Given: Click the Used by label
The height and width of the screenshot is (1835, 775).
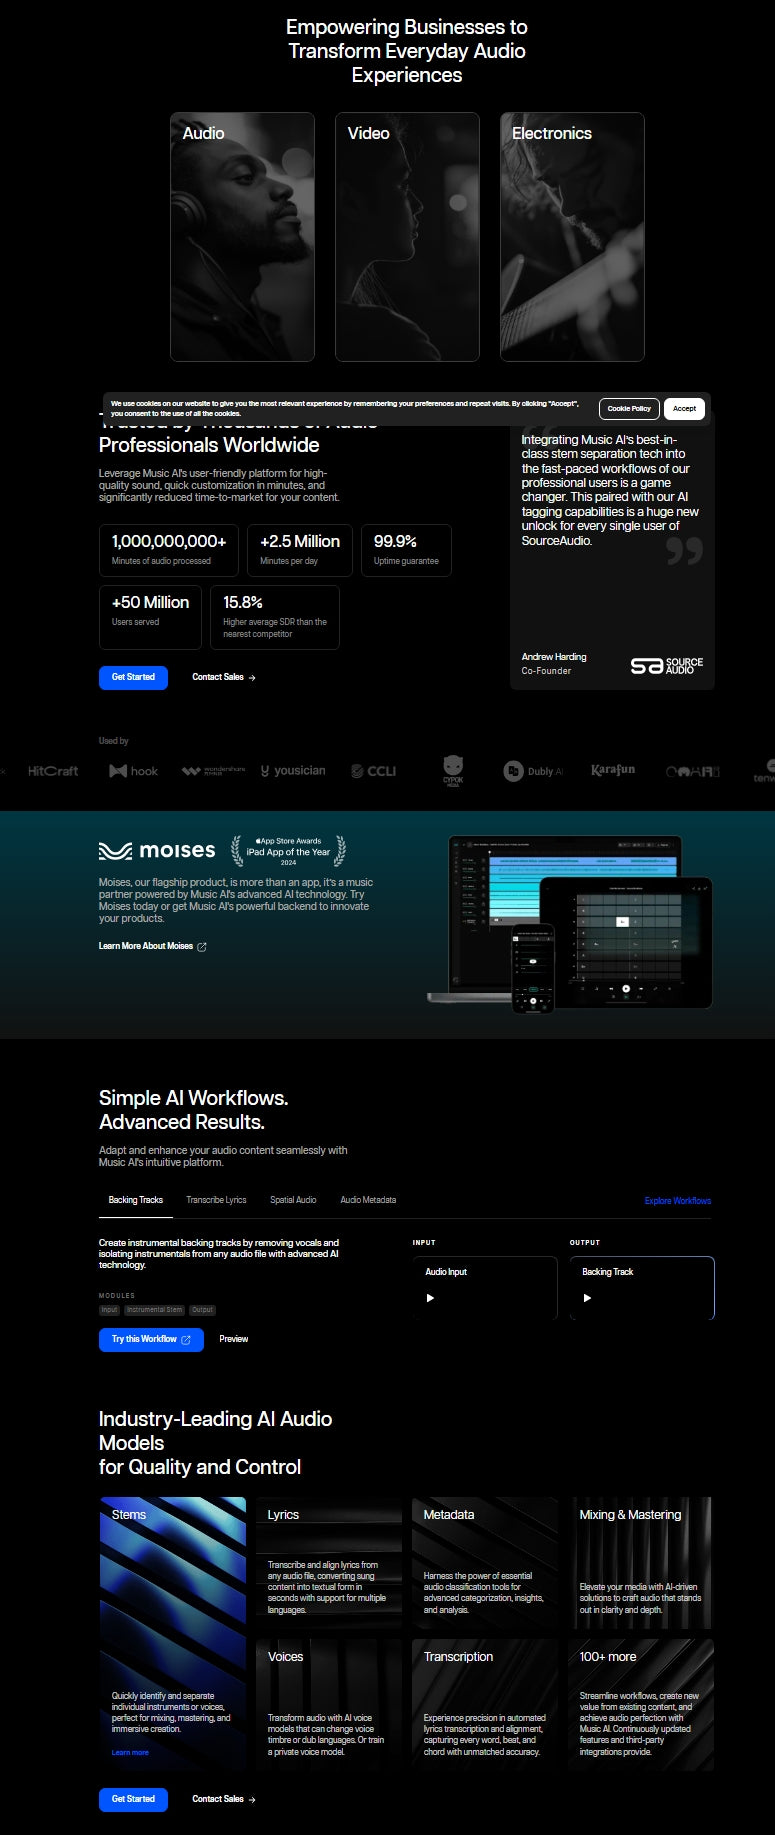Looking at the screenshot, I should pyautogui.click(x=114, y=741).
